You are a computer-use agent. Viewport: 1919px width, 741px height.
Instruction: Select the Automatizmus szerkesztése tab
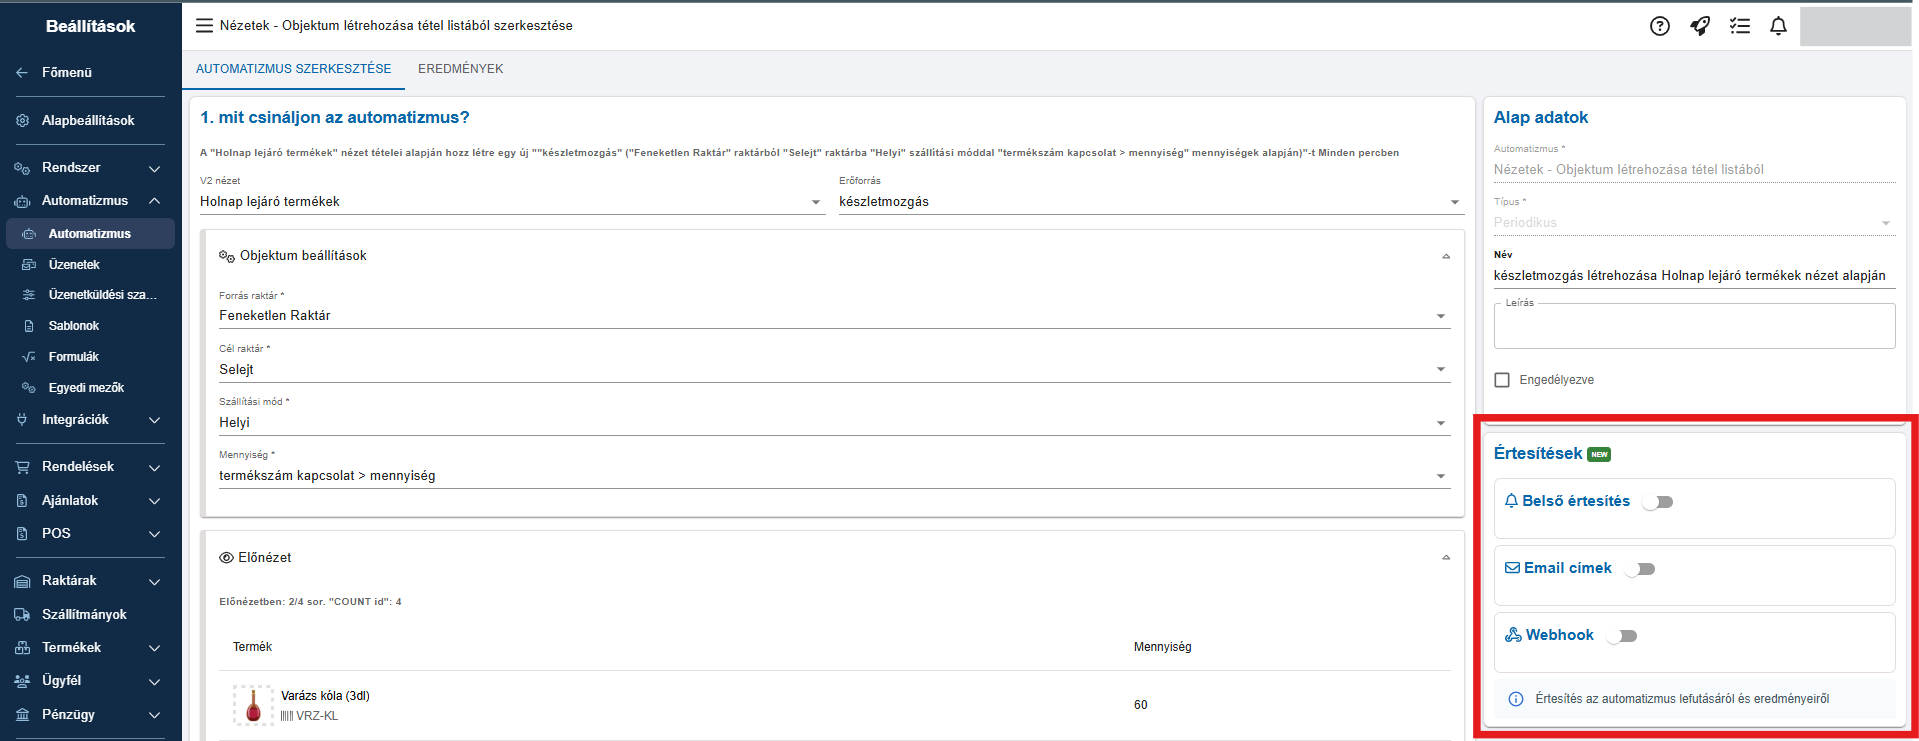[293, 69]
